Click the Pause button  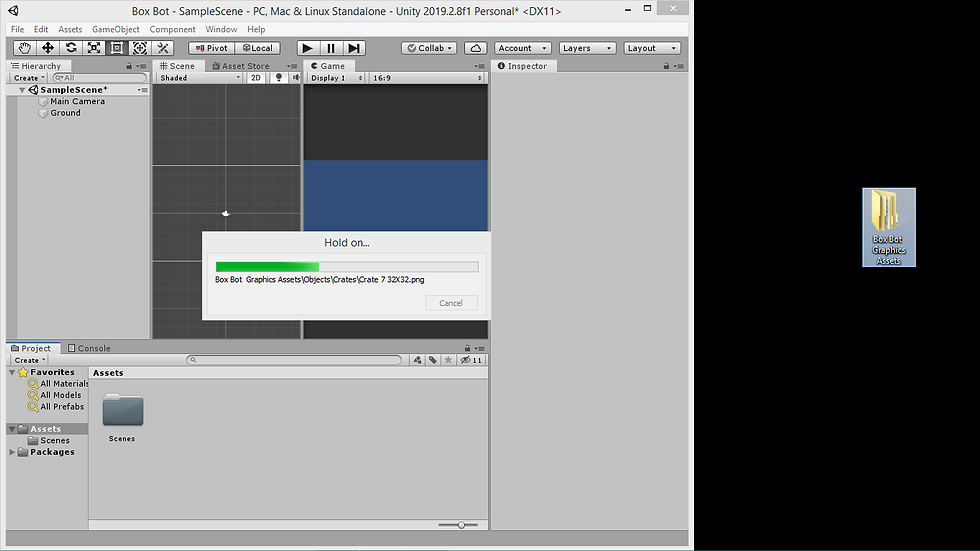331,48
